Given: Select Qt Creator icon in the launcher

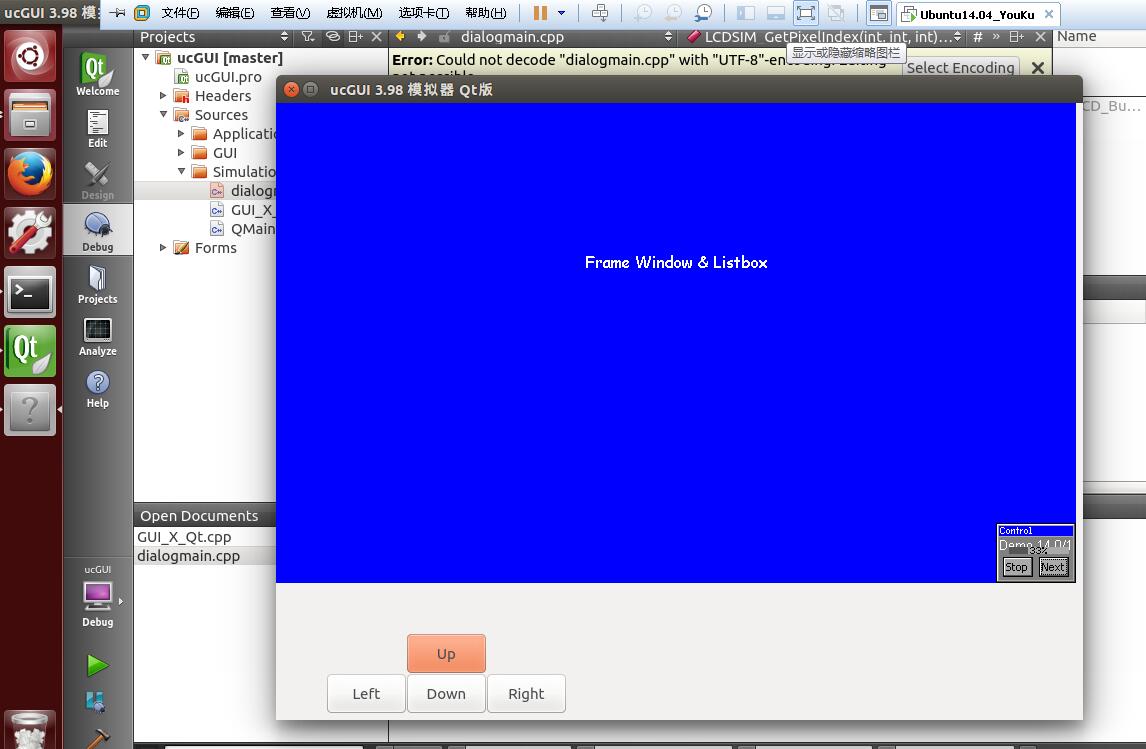Looking at the screenshot, I should point(30,351).
